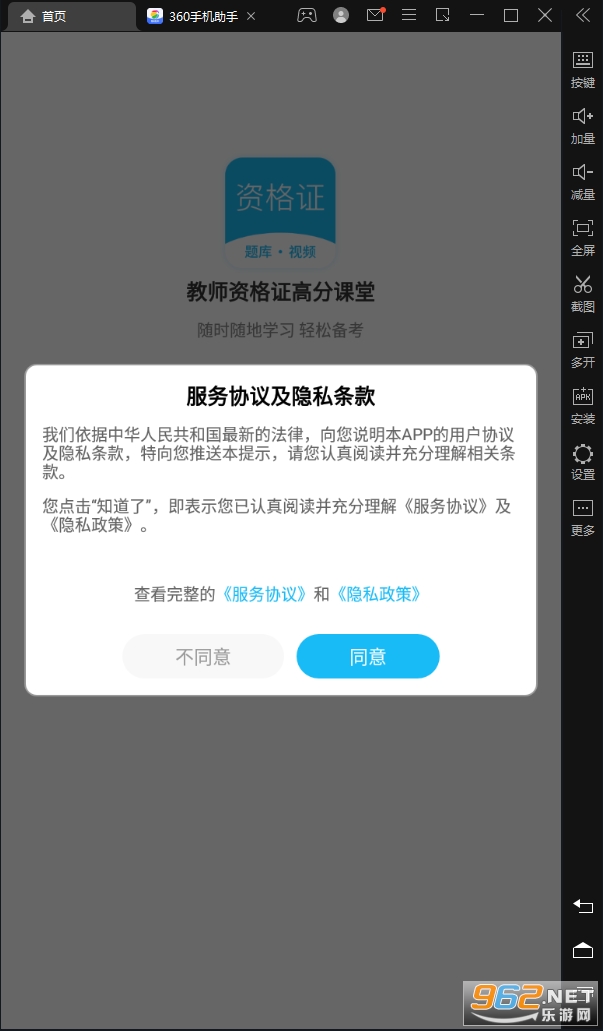Click the 不同意 button
The height and width of the screenshot is (1031, 603).
[203, 656]
